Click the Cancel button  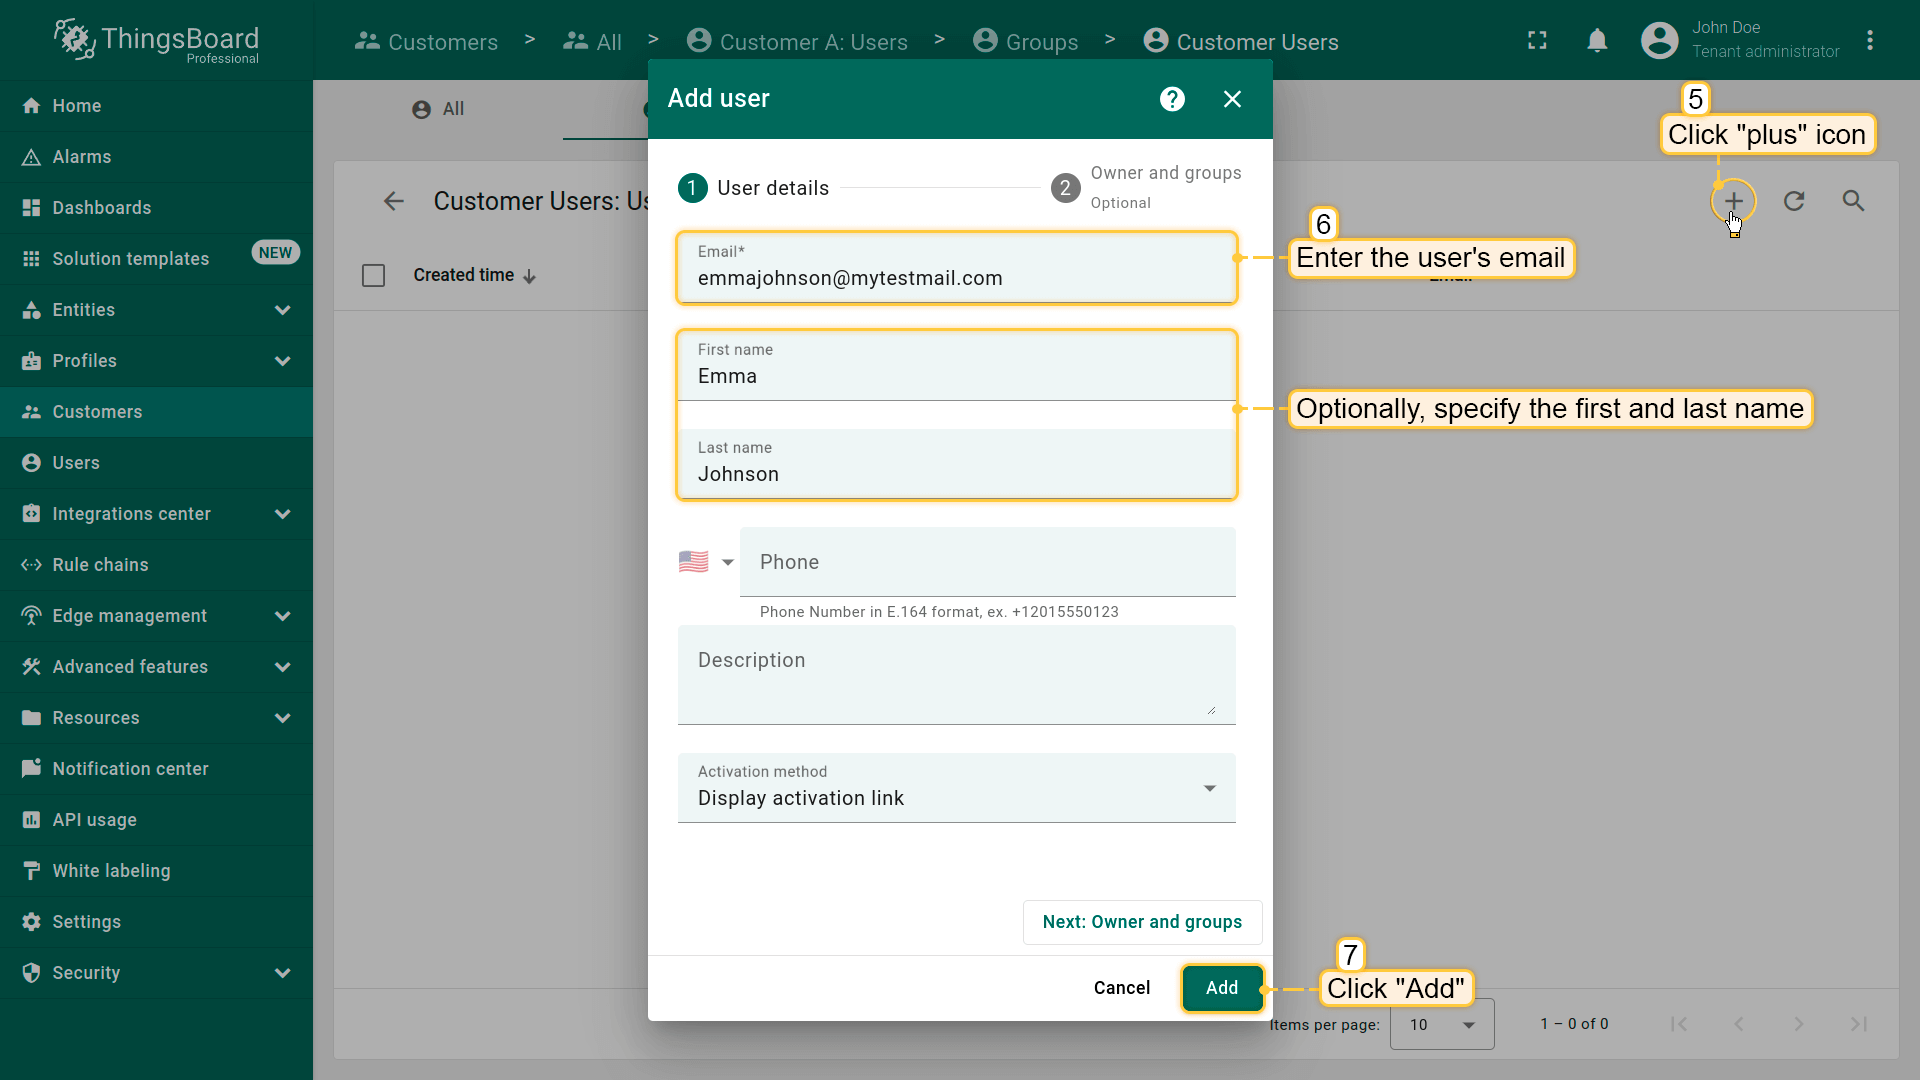[x=1121, y=988]
